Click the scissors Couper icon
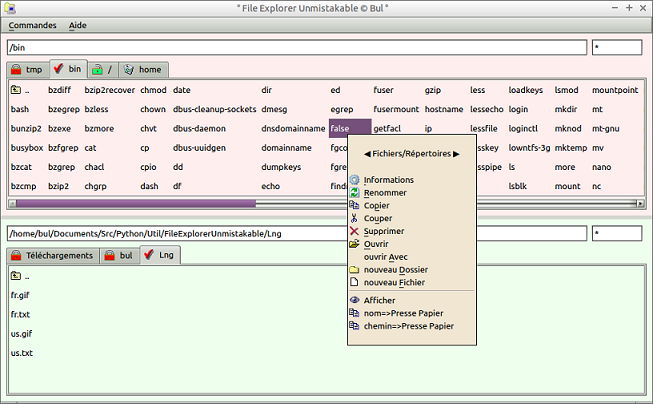 [x=354, y=218]
